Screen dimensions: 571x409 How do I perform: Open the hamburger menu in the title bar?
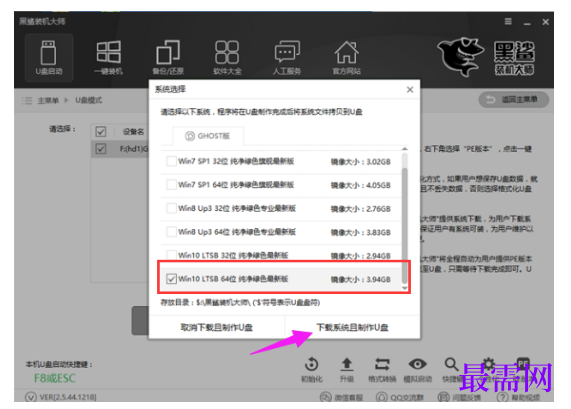508,22
